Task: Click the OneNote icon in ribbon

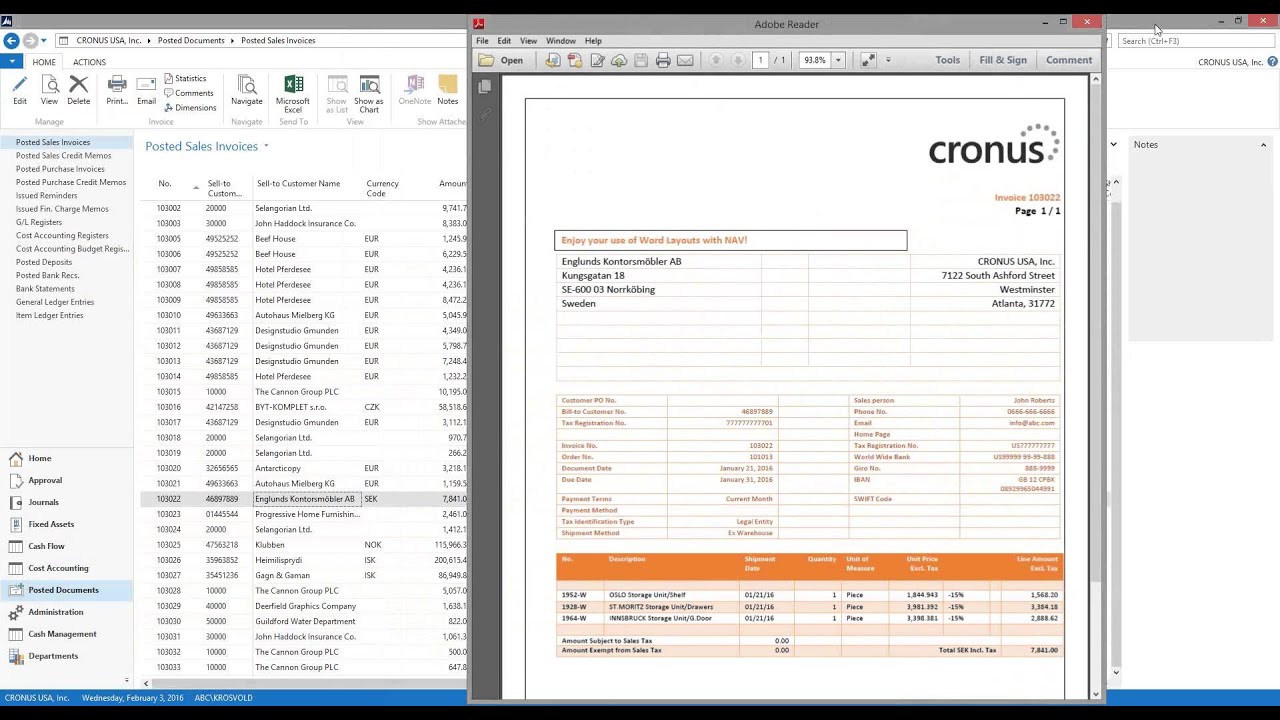Action: [x=415, y=85]
